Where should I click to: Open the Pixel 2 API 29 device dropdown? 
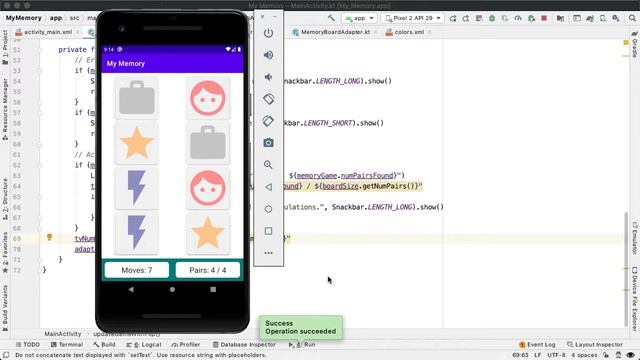pos(413,18)
